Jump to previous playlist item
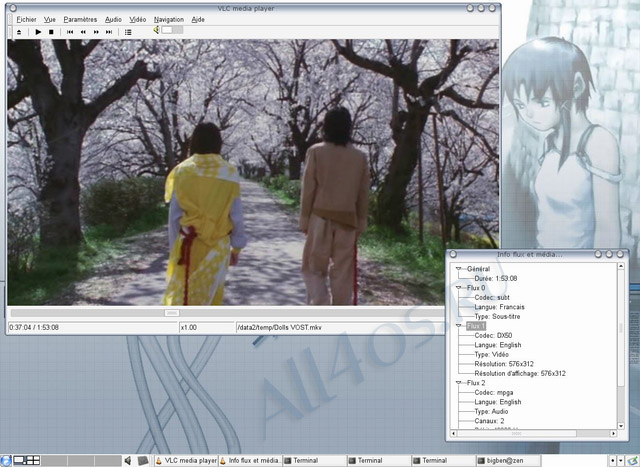Screen dimensions: 640x467 (x=70, y=32)
